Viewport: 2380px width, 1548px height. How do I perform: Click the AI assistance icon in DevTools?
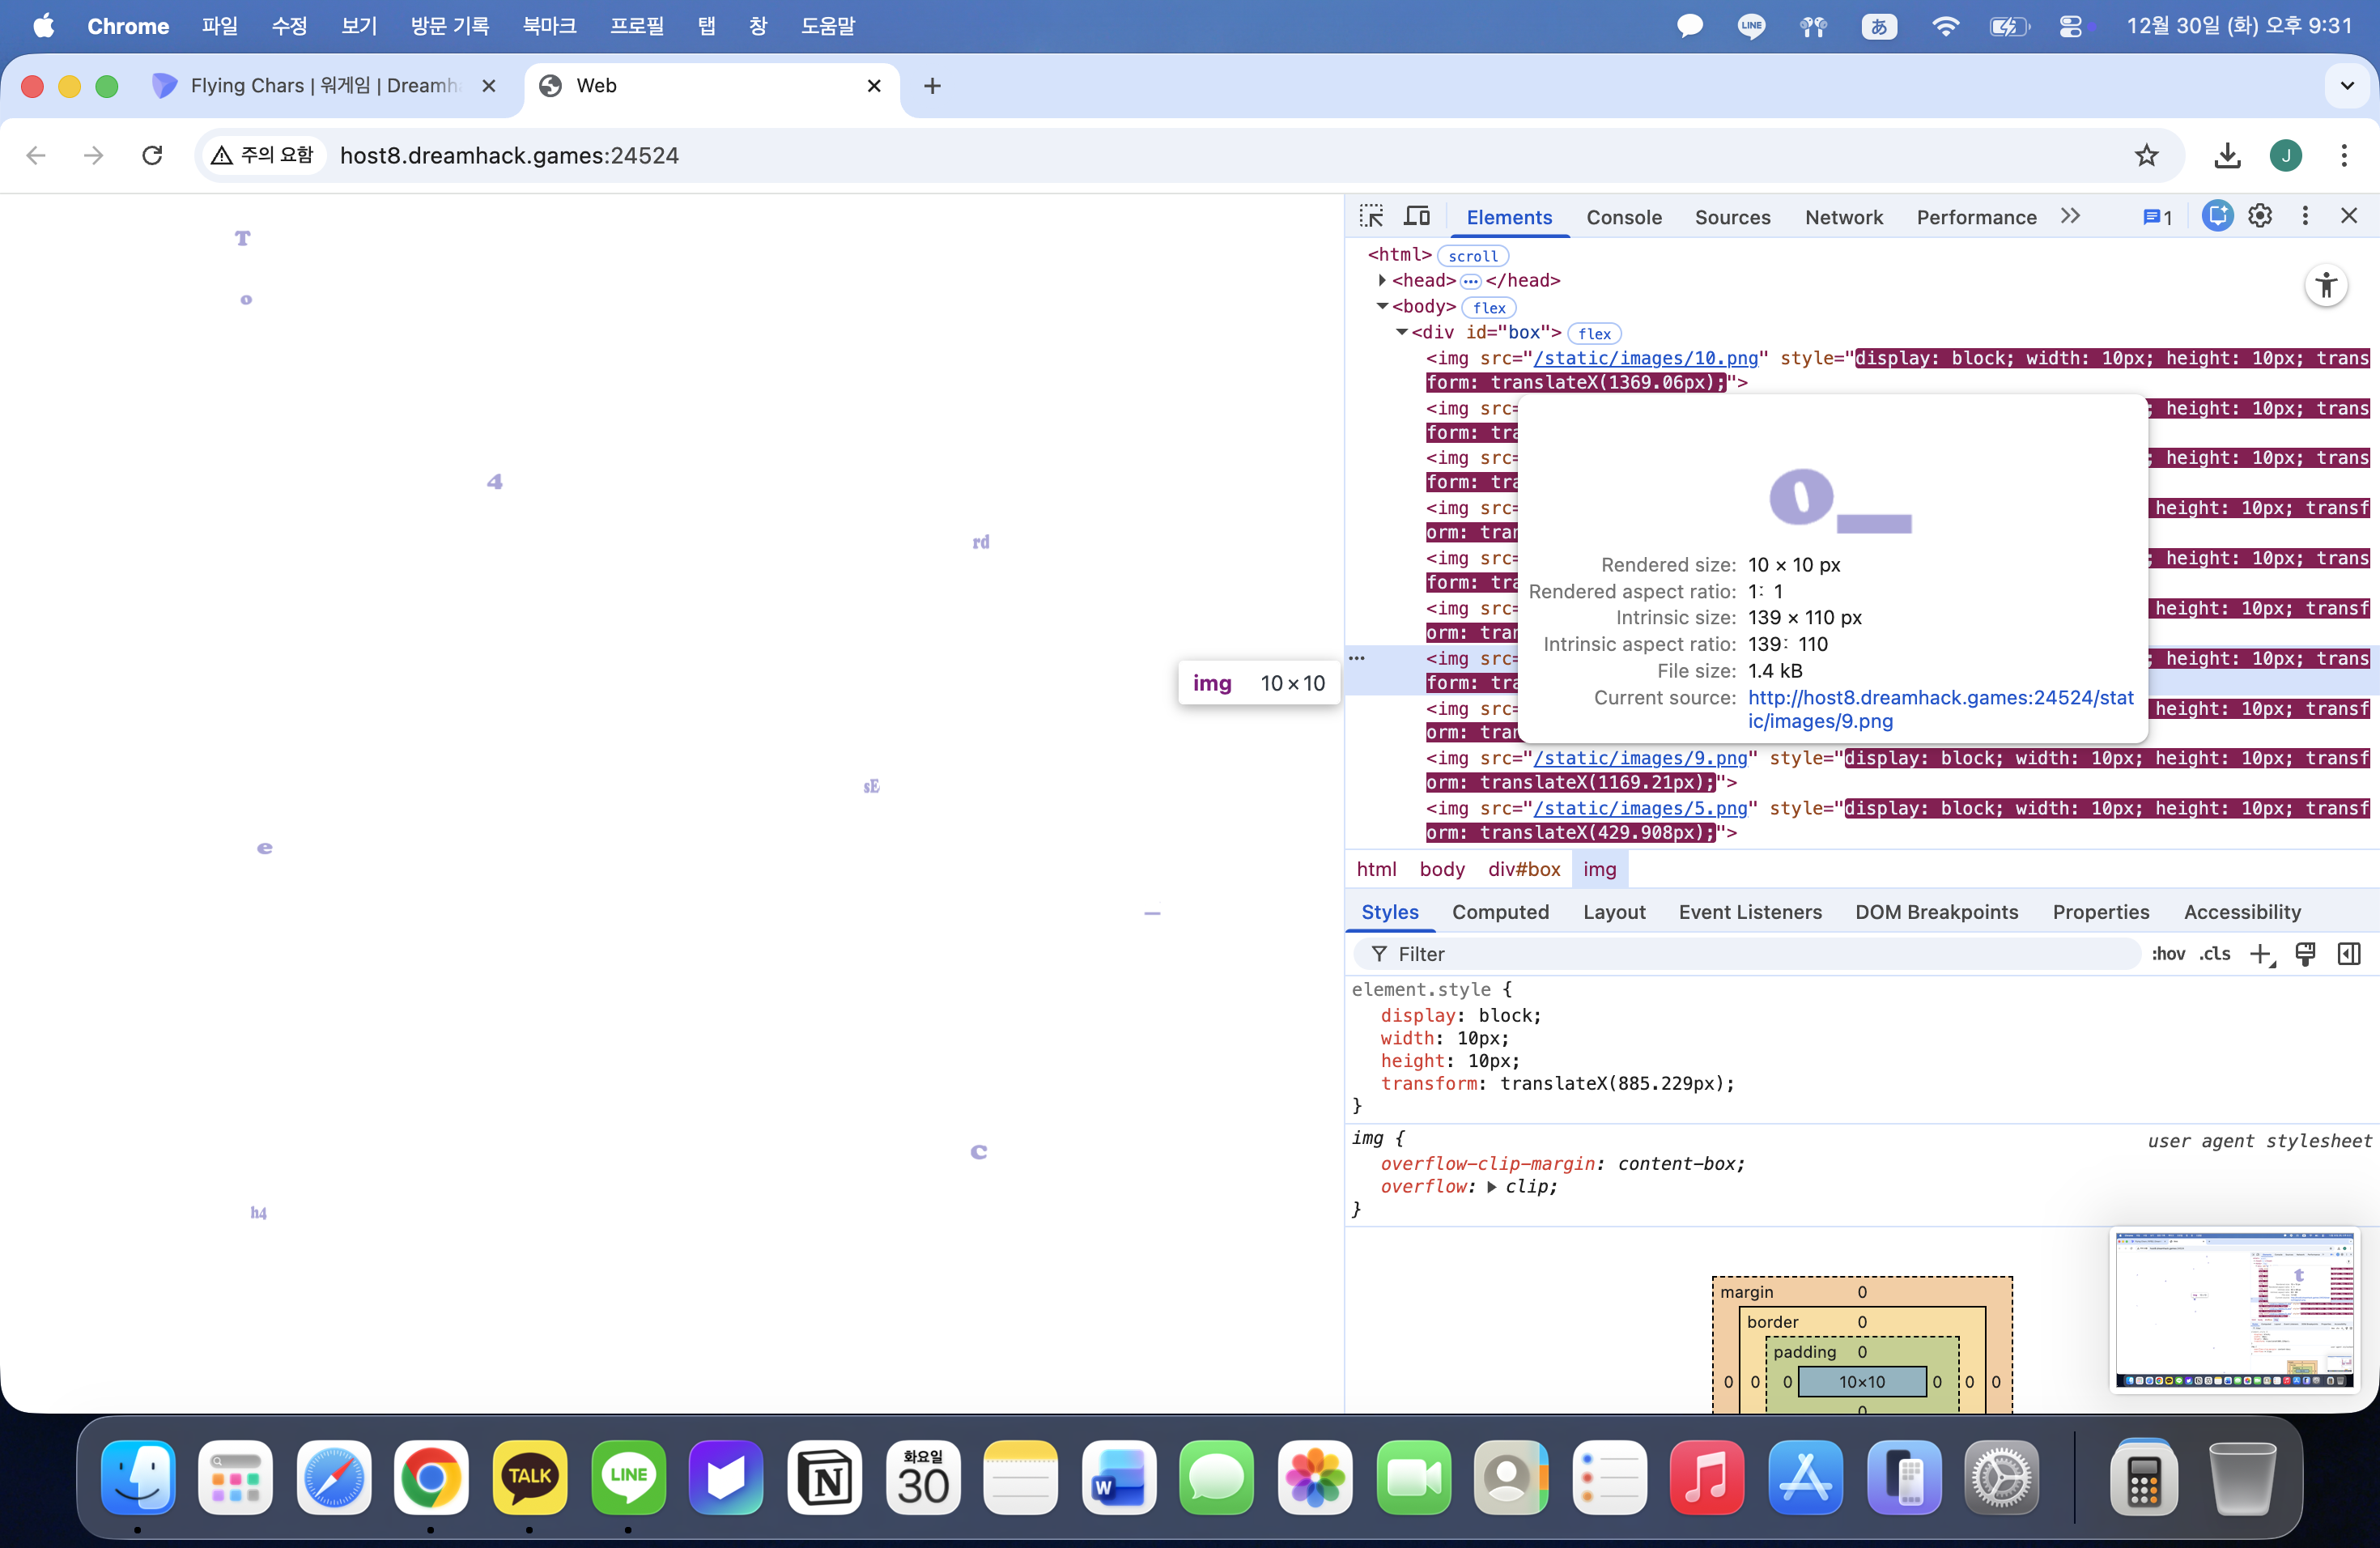(x=2216, y=216)
